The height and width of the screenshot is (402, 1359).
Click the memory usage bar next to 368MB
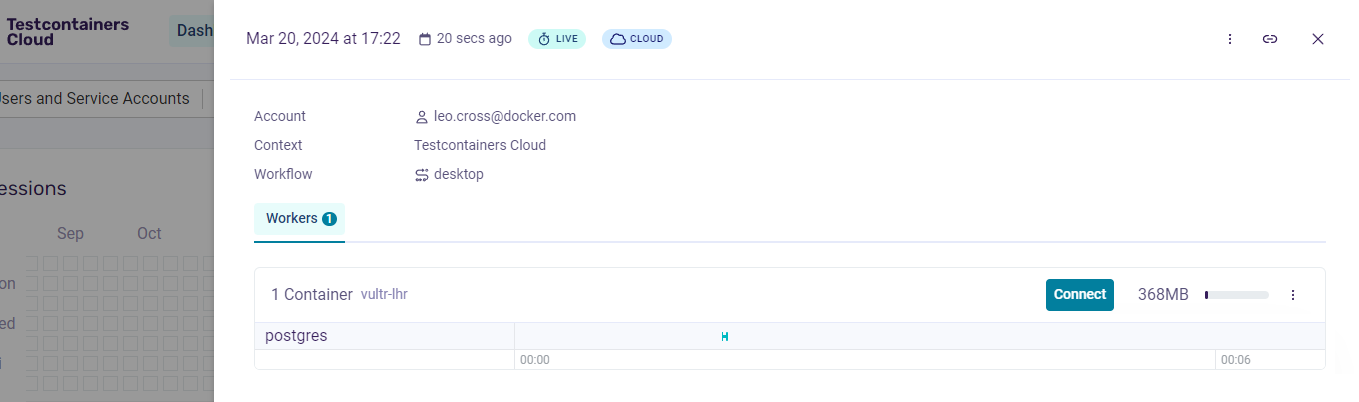point(1236,295)
